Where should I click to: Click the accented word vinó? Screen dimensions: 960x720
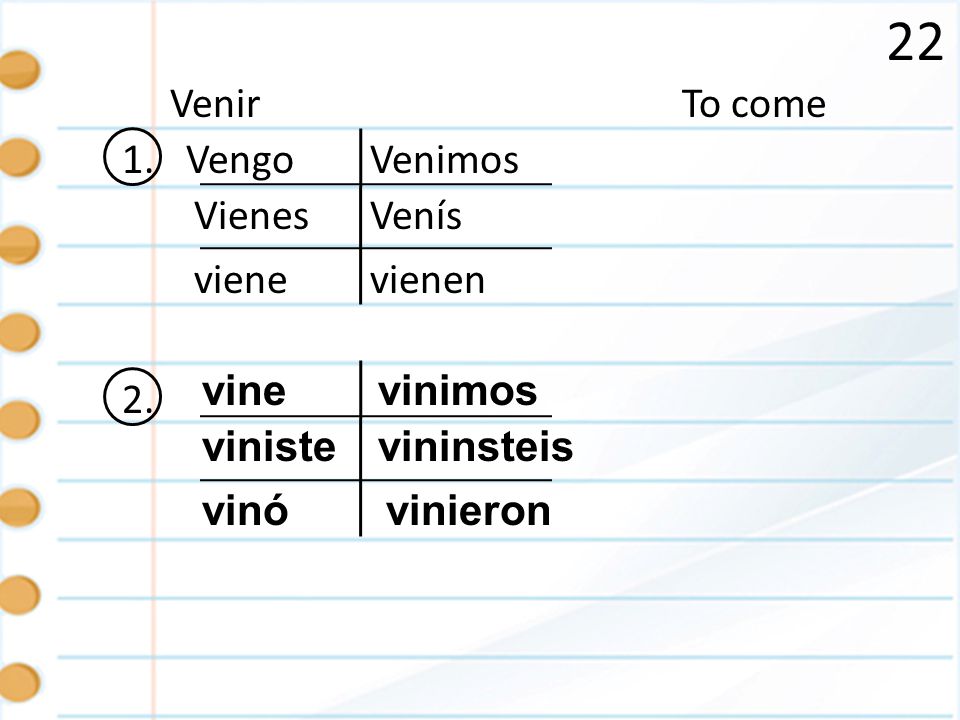tap(245, 511)
